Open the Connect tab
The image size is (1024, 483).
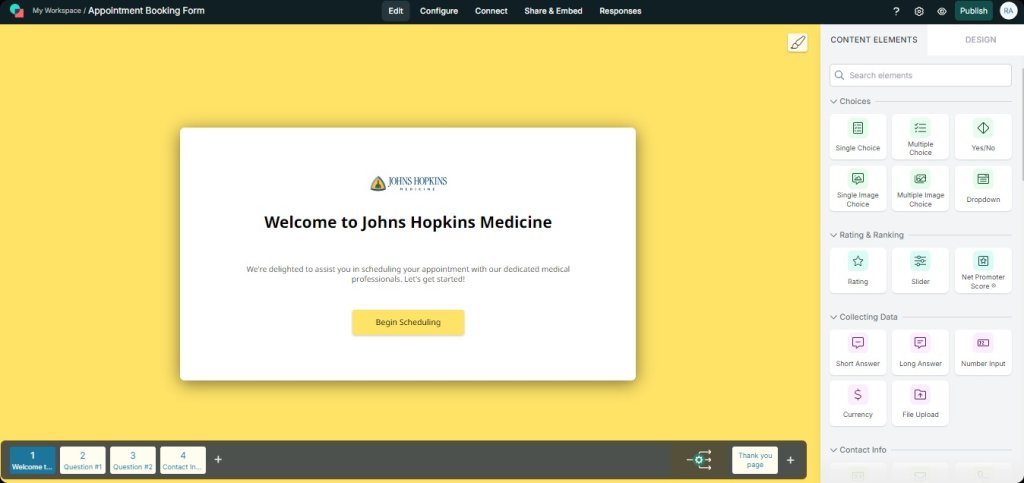(x=491, y=11)
